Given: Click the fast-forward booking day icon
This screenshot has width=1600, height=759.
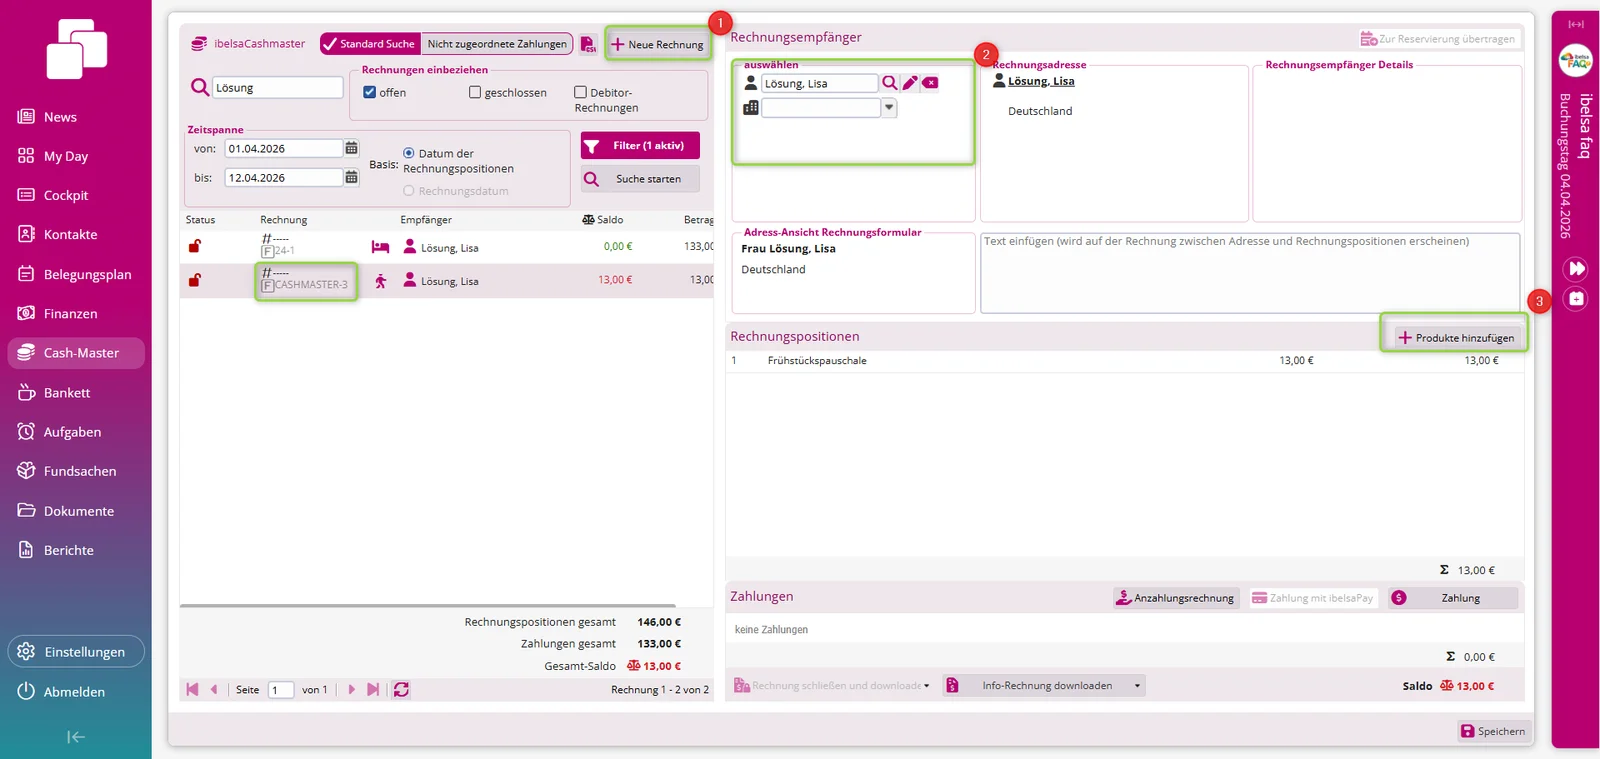Looking at the screenshot, I should [1576, 269].
